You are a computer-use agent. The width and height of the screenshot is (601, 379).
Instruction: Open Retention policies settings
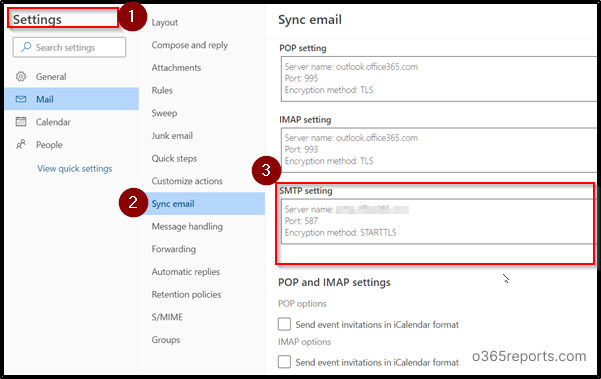(x=186, y=294)
